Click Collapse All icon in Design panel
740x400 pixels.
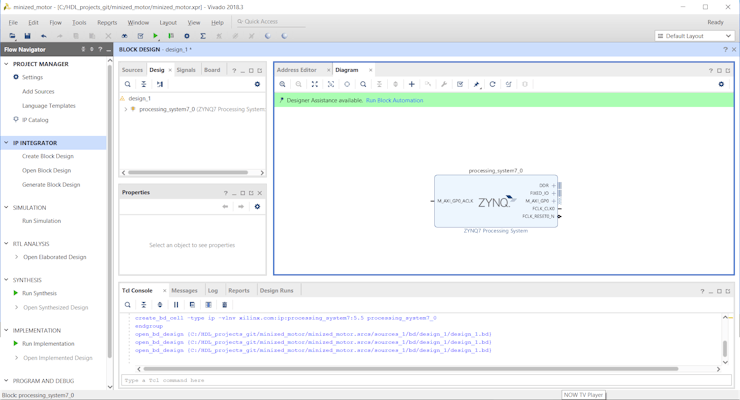[x=143, y=84]
